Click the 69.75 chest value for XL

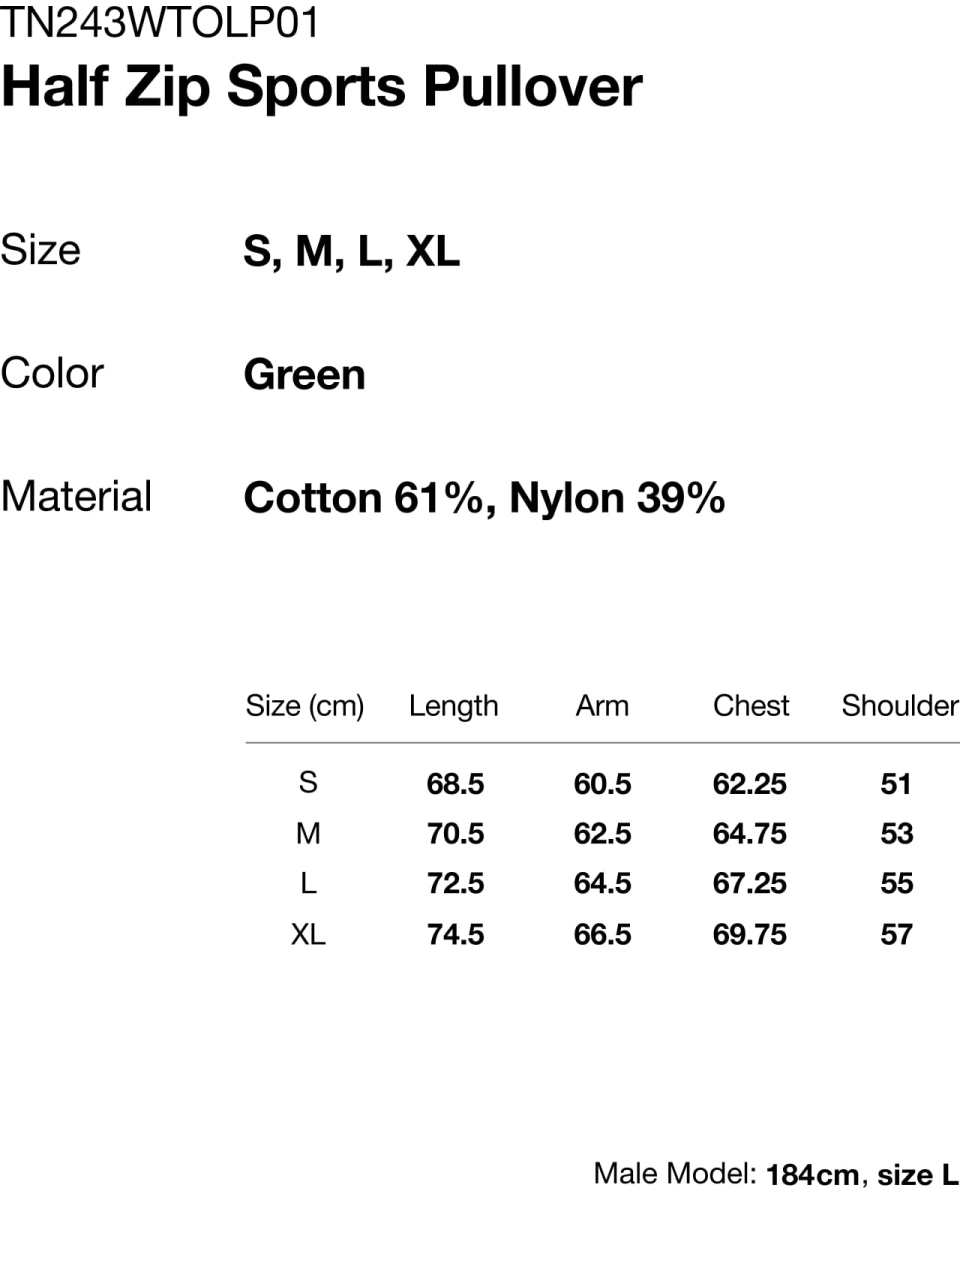[x=750, y=935]
